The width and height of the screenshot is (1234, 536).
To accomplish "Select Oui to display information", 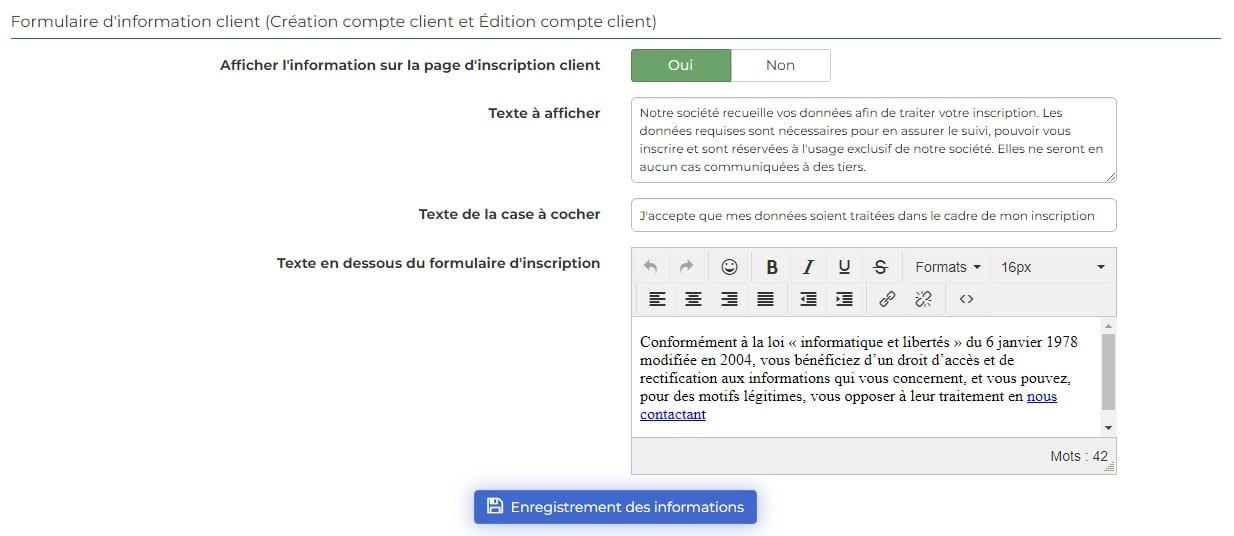I will pyautogui.click(x=680, y=65).
